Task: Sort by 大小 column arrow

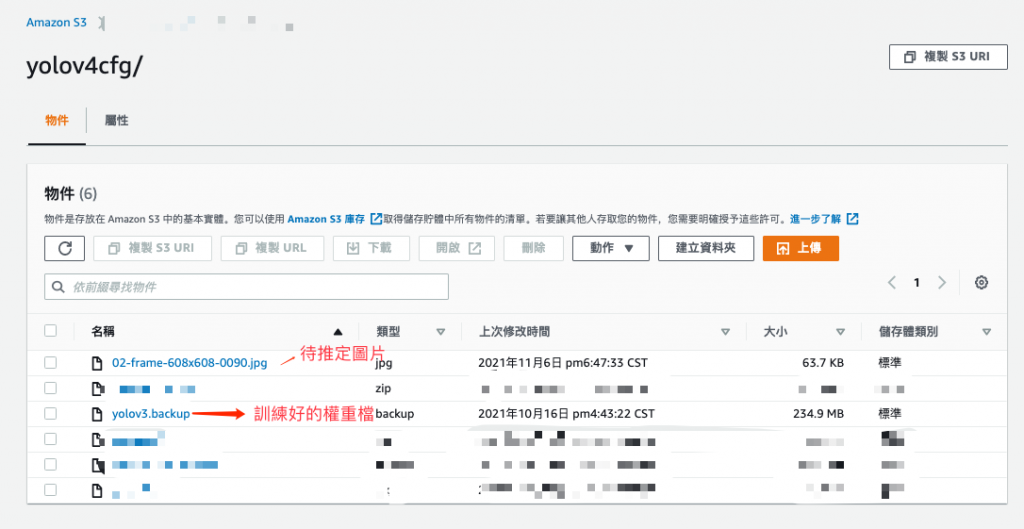Action: 840,332
